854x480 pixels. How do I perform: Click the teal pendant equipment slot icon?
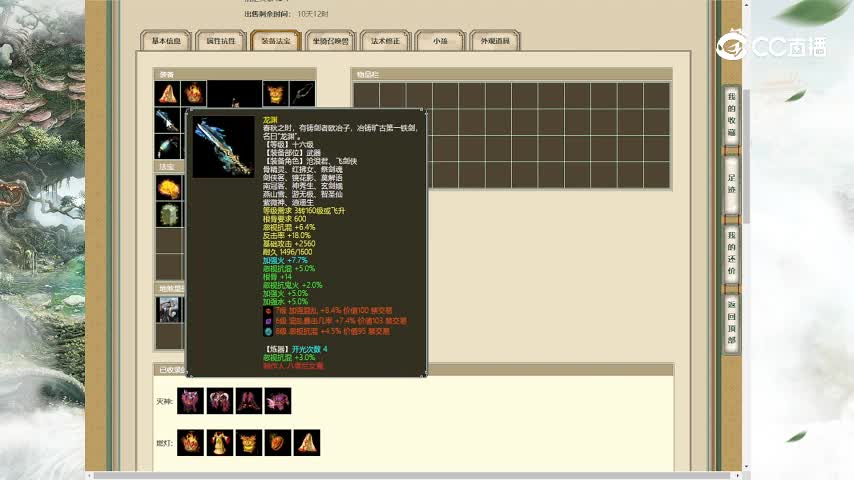tap(167, 146)
